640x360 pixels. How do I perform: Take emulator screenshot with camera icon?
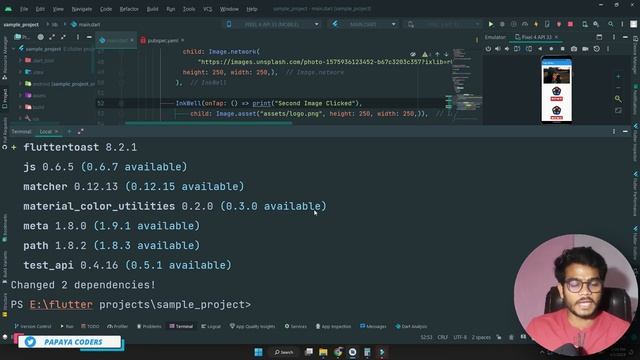coord(574,49)
